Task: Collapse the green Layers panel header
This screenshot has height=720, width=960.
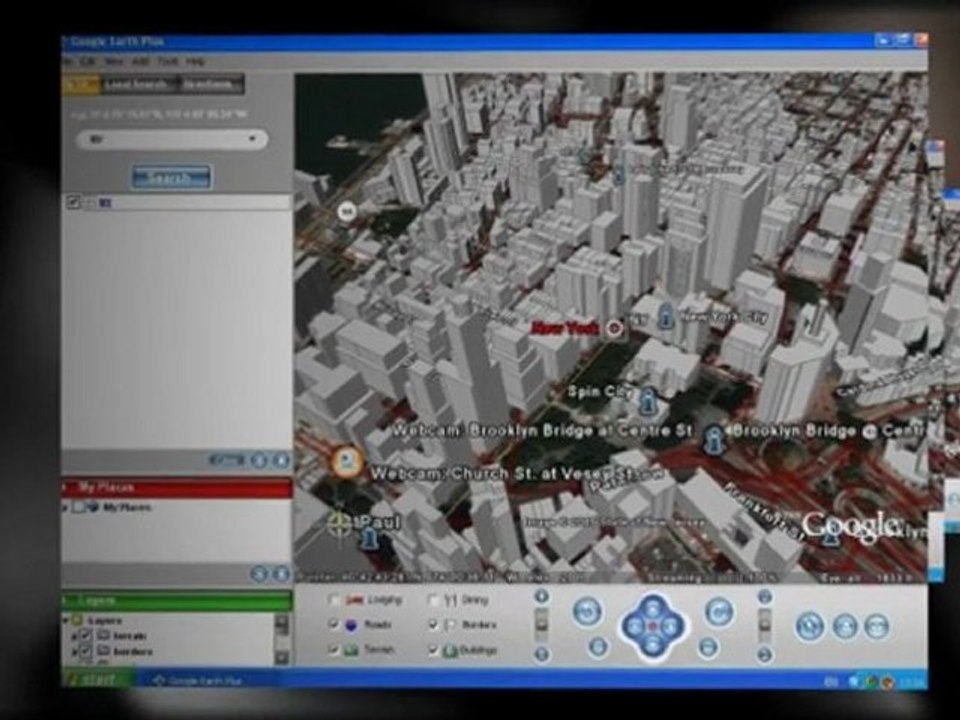Action: (x=178, y=601)
